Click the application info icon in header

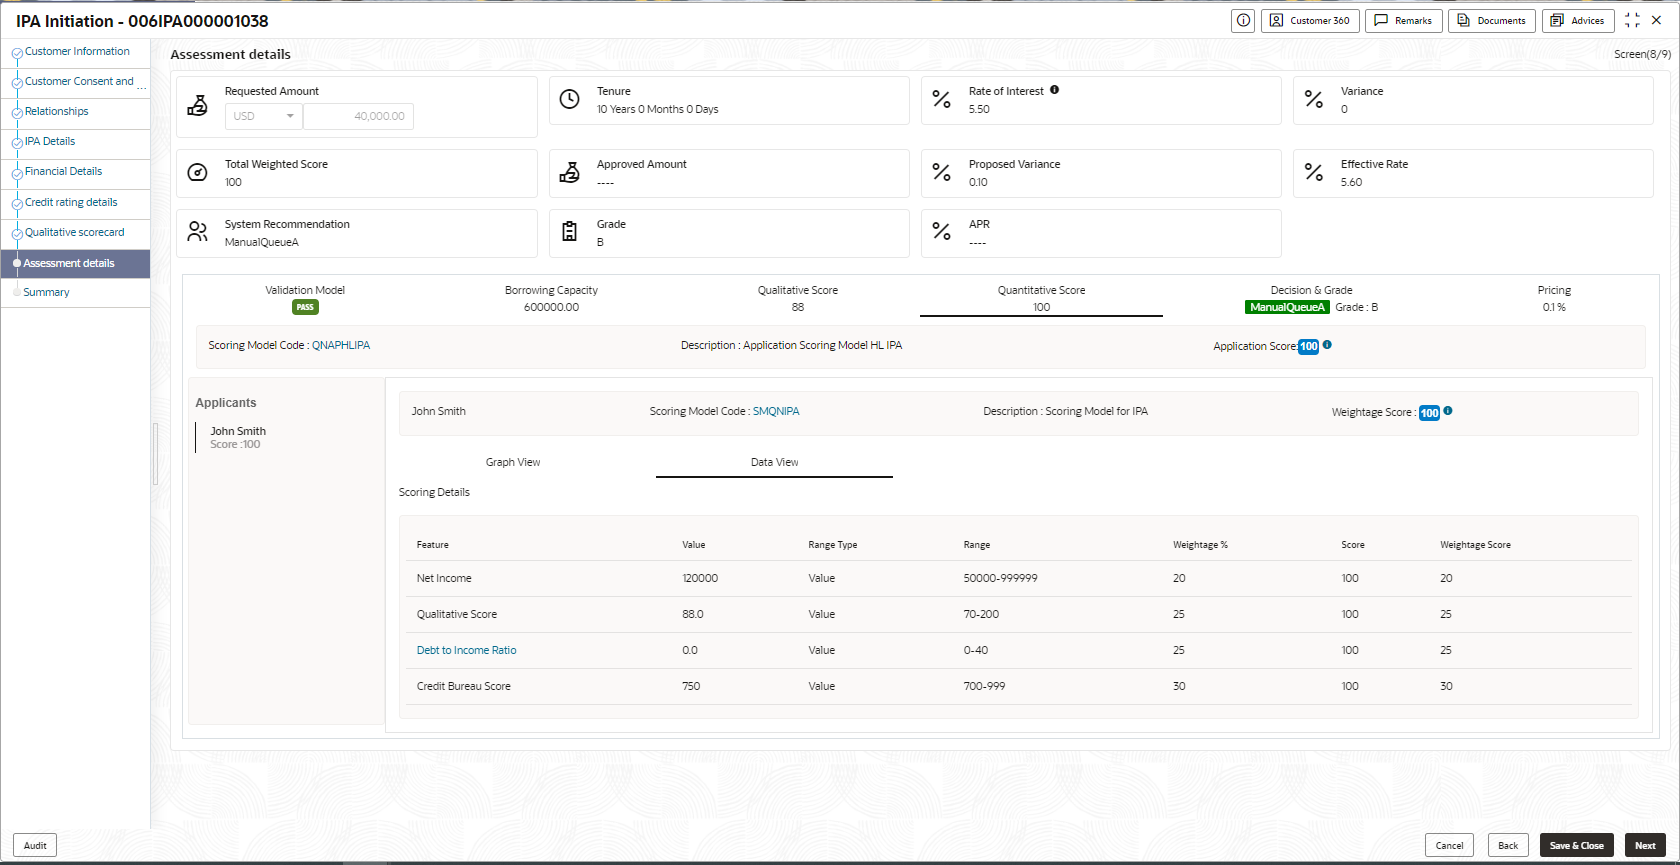1243,20
